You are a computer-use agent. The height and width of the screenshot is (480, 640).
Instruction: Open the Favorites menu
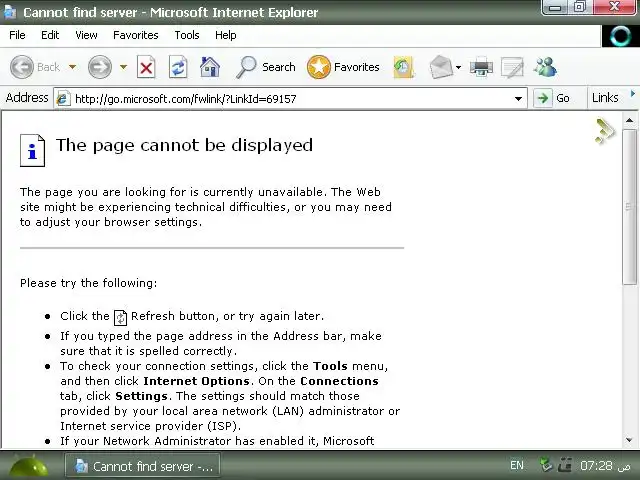(x=136, y=35)
